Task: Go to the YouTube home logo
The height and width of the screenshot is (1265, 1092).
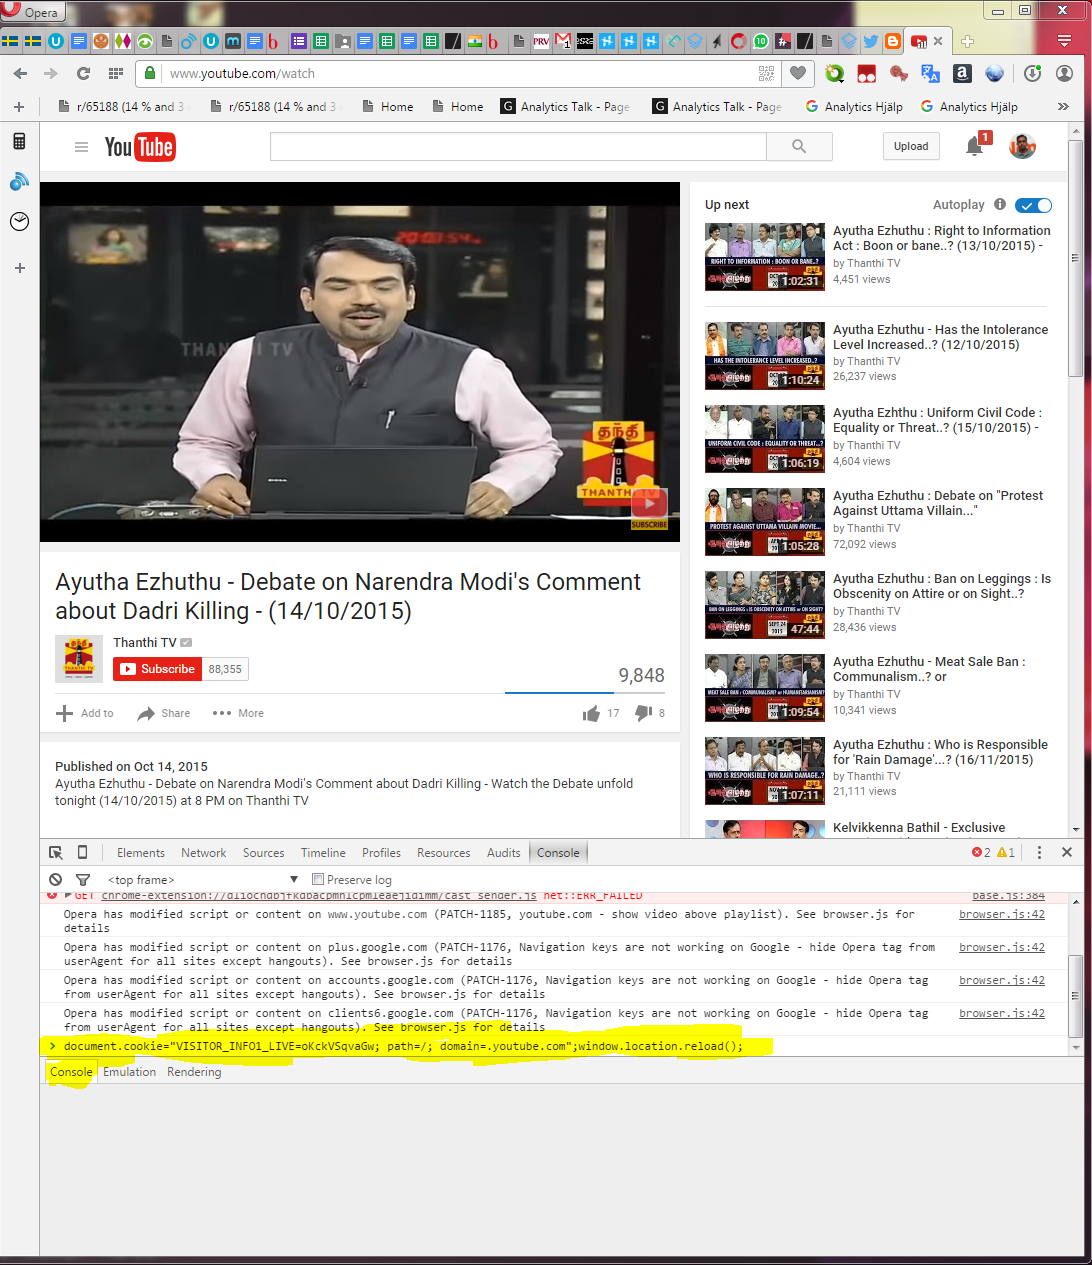Action: pyautogui.click(x=140, y=147)
